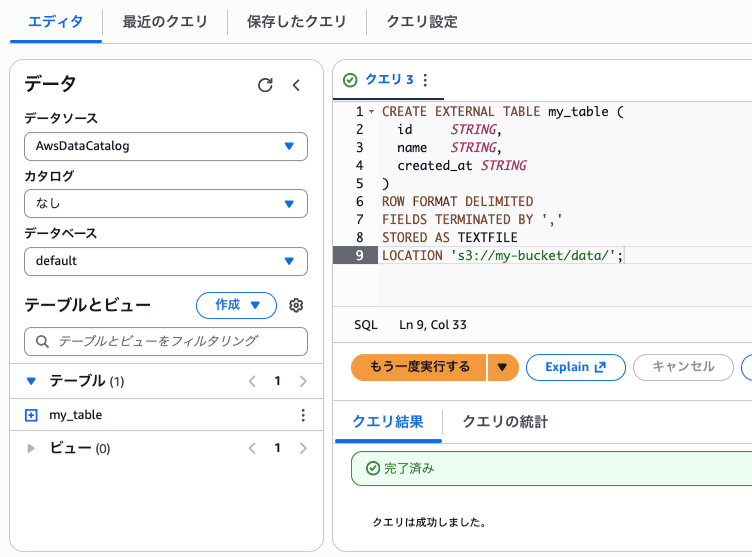Image resolution: width=752 pixels, height=557 pixels.
Task: Open the クエリ 3 tab options menu
Action: pos(425,80)
